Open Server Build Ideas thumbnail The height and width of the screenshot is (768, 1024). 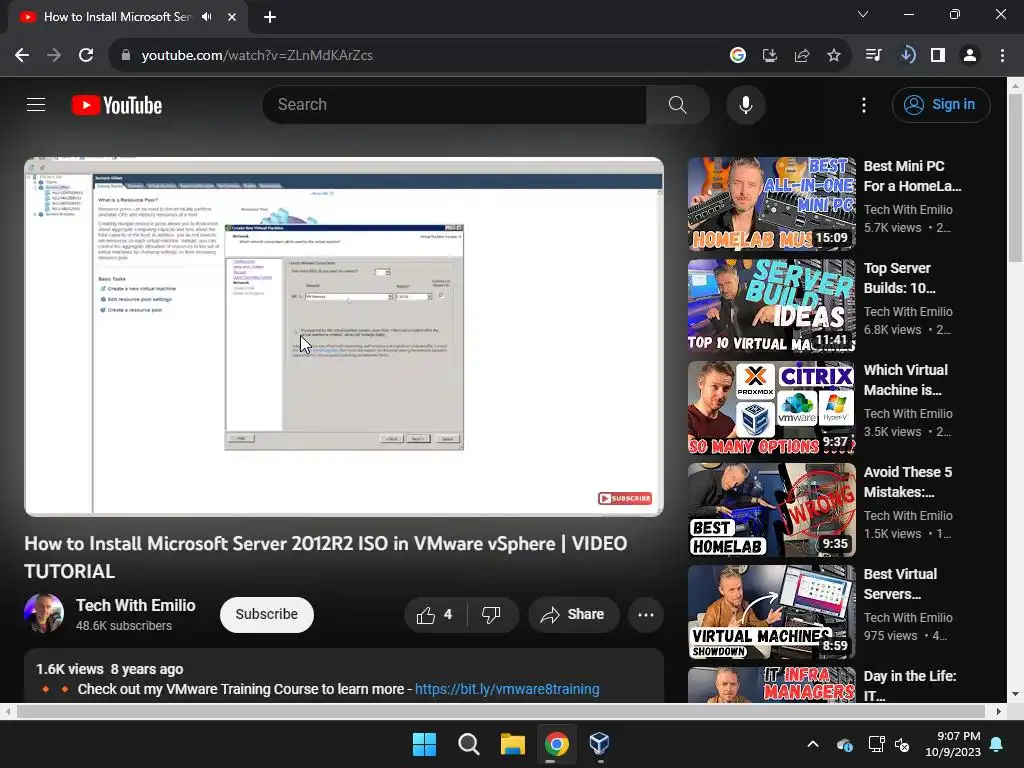[x=771, y=306]
